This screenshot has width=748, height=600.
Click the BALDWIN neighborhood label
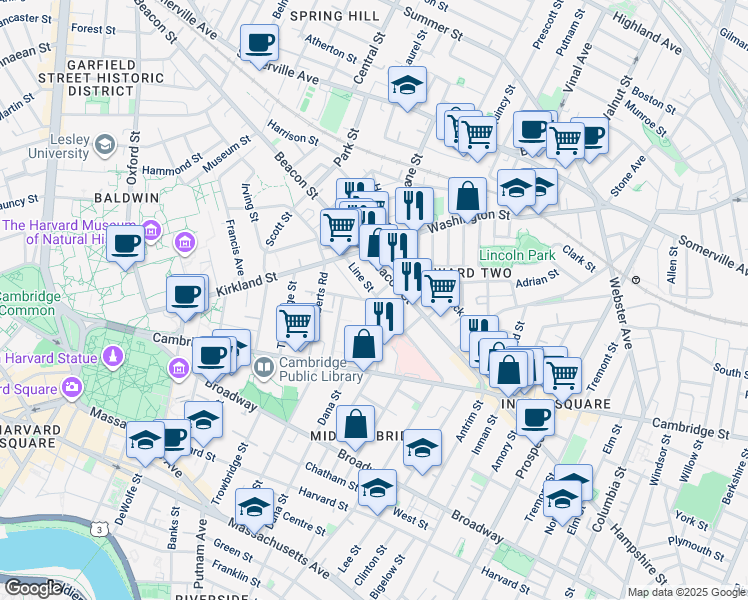click(127, 198)
